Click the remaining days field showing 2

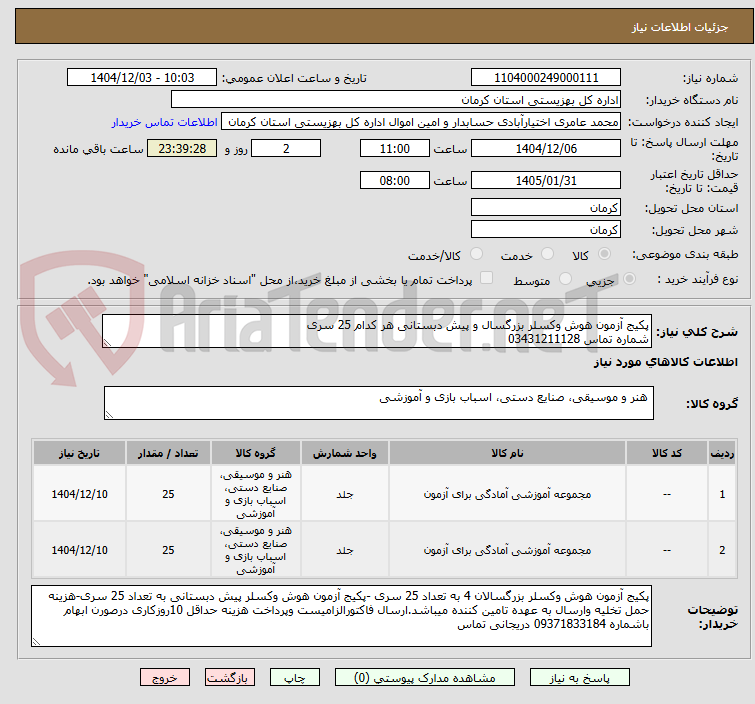[x=286, y=148]
